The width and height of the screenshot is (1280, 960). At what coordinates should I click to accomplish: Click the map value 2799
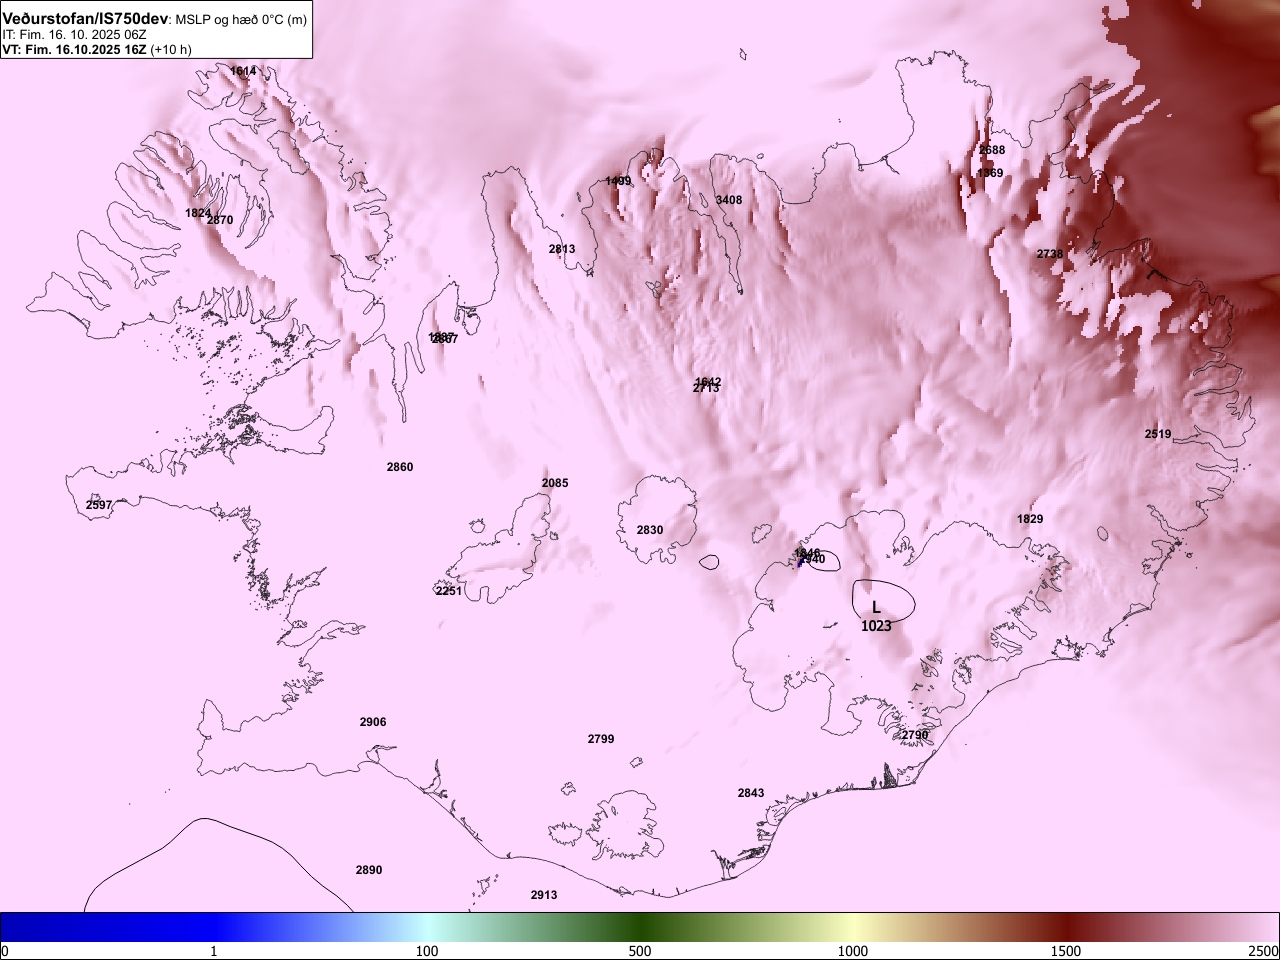[601, 739]
